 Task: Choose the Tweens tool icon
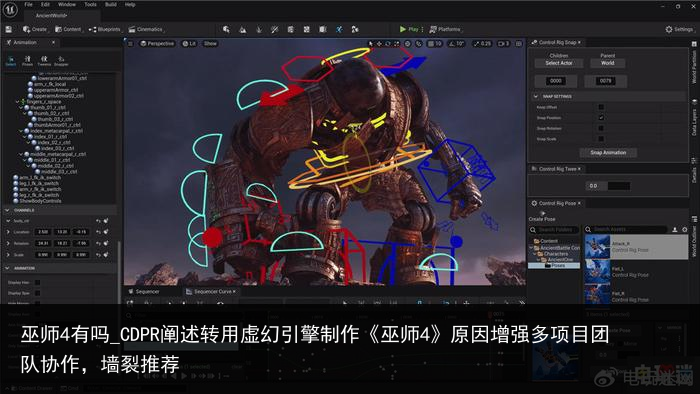tap(44, 60)
